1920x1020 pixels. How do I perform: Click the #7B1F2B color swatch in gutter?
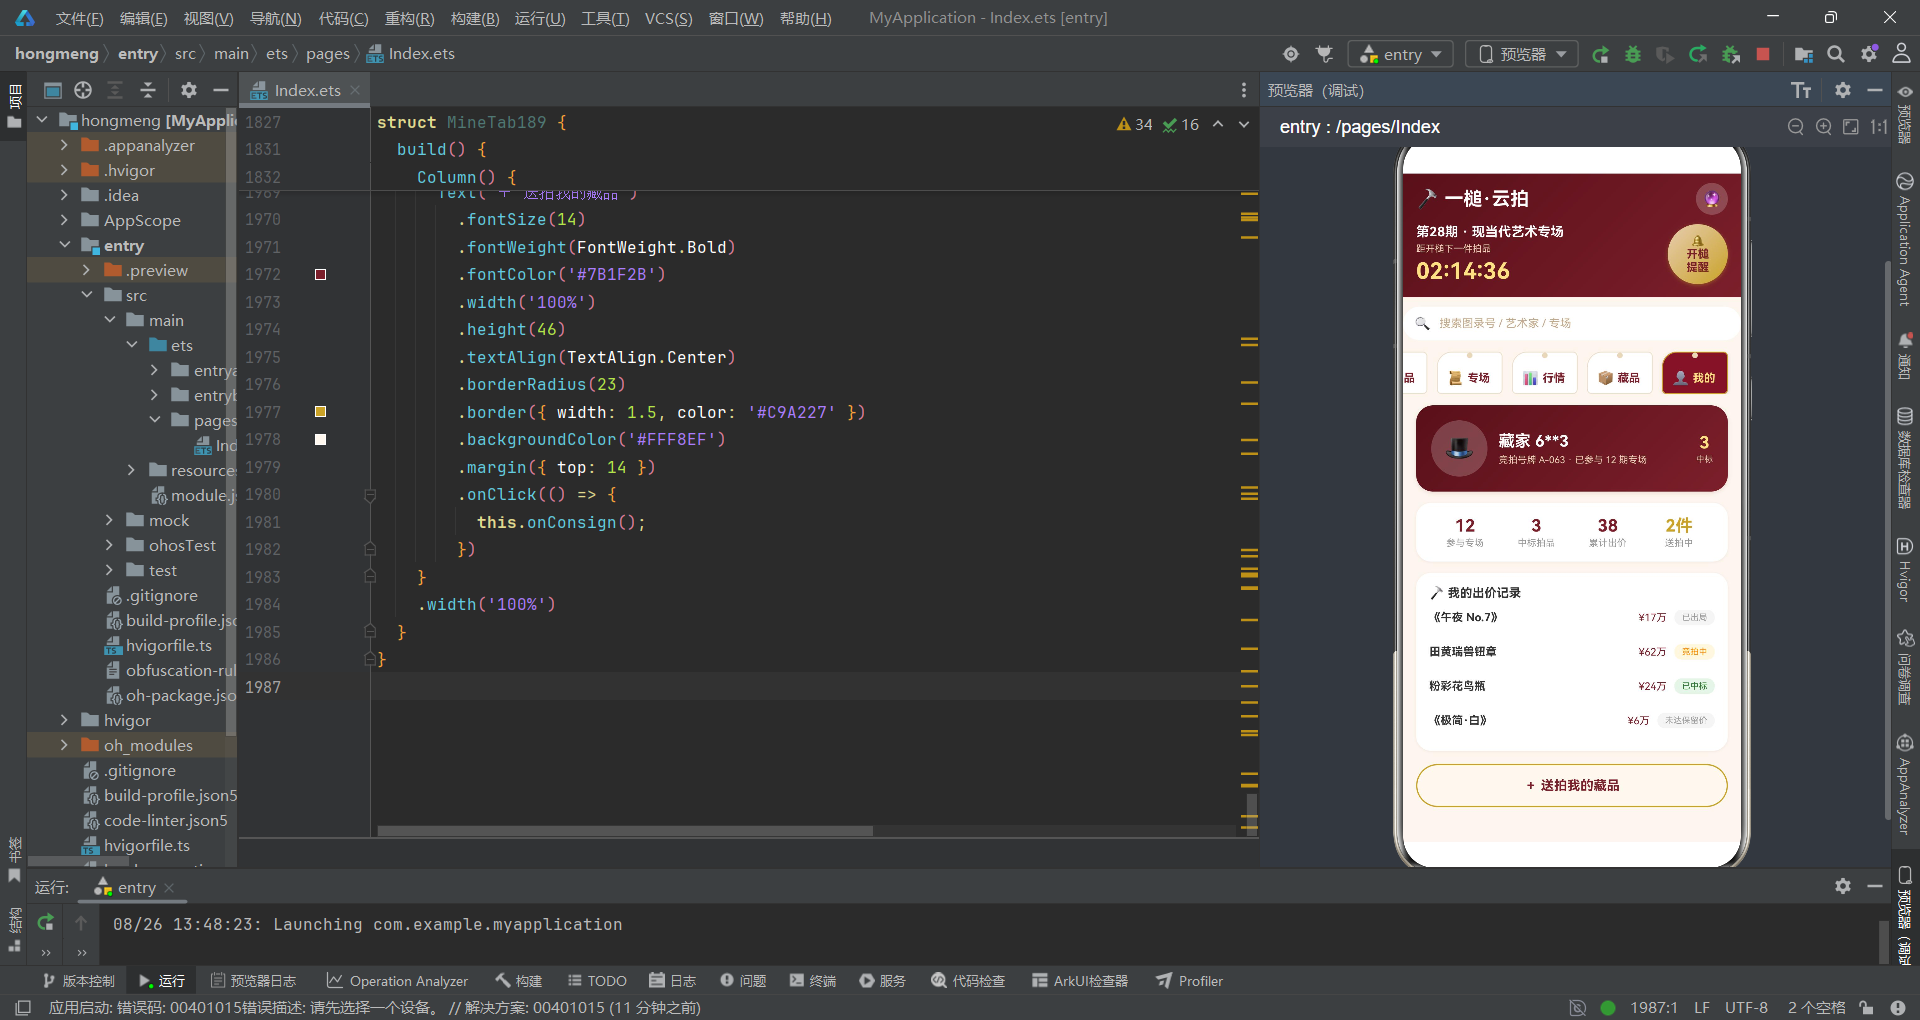pyautogui.click(x=320, y=274)
